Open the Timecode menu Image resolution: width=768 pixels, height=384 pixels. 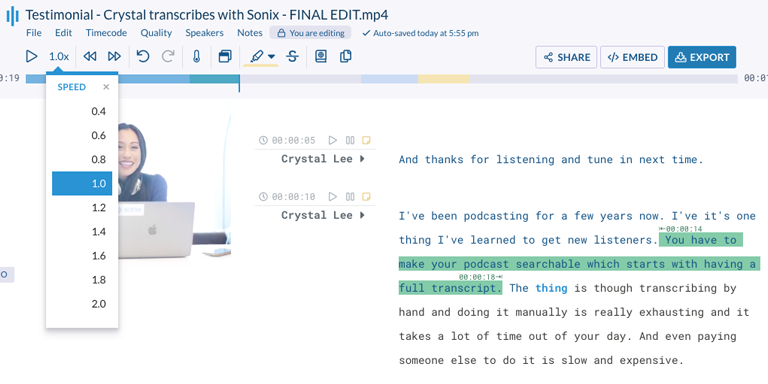pos(106,33)
